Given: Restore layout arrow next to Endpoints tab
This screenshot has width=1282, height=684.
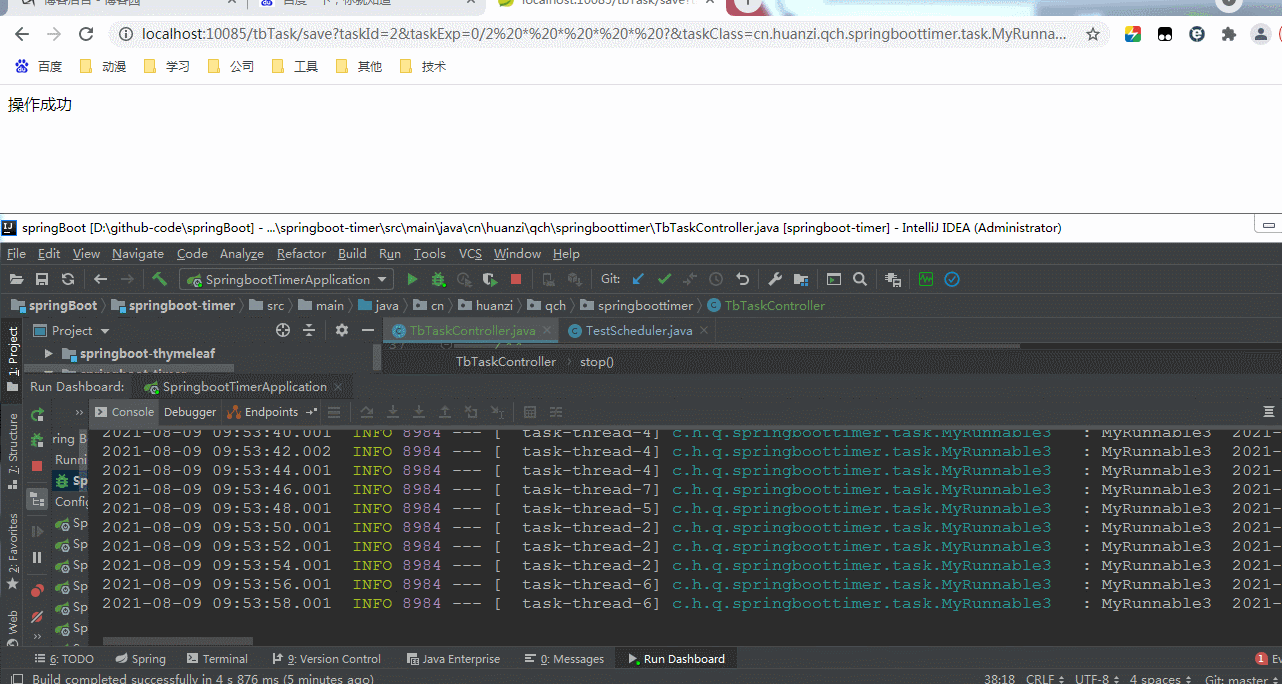Looking at the screenshot, I should (311, 412).
